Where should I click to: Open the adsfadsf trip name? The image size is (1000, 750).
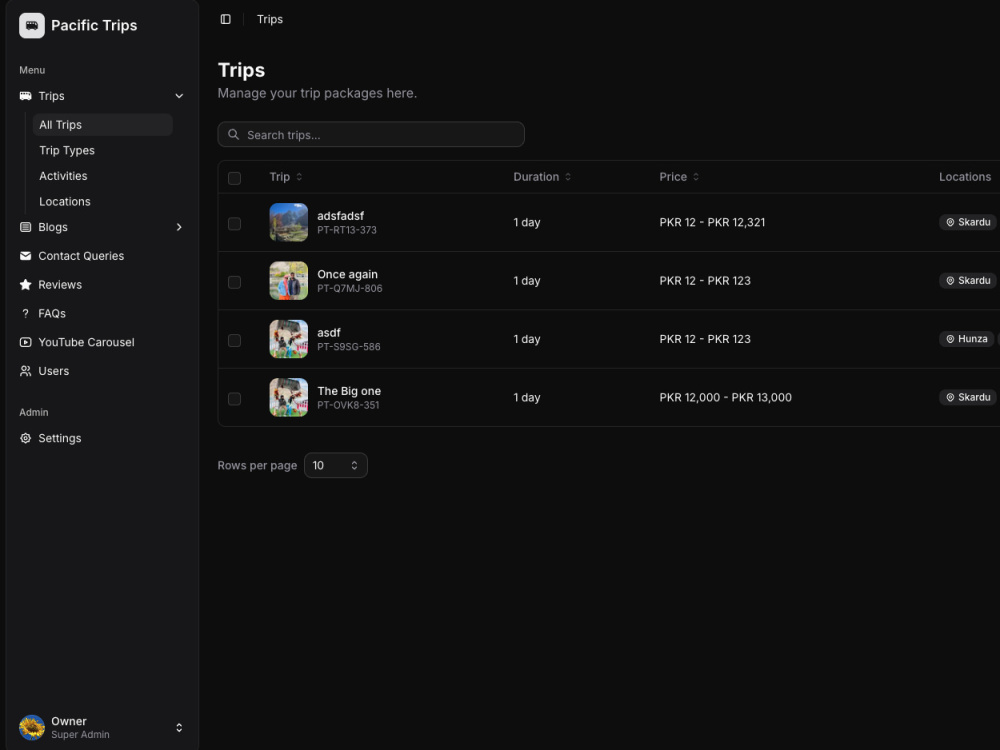coord(341,216)
